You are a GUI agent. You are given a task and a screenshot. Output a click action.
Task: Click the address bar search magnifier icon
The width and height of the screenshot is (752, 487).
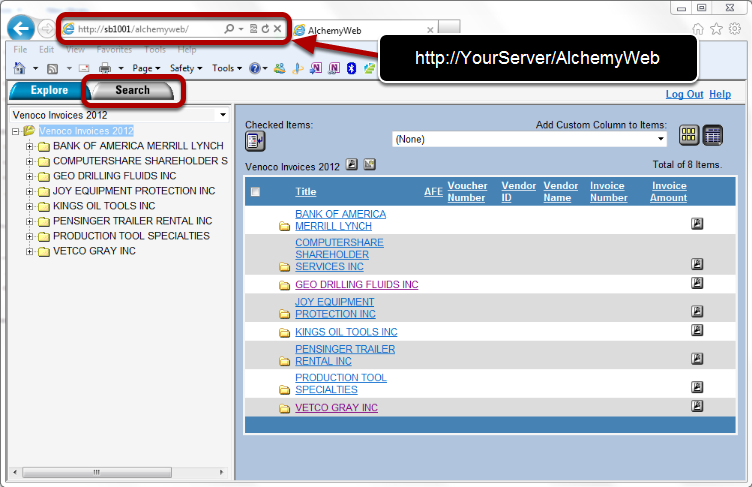(x=229, y=29)
